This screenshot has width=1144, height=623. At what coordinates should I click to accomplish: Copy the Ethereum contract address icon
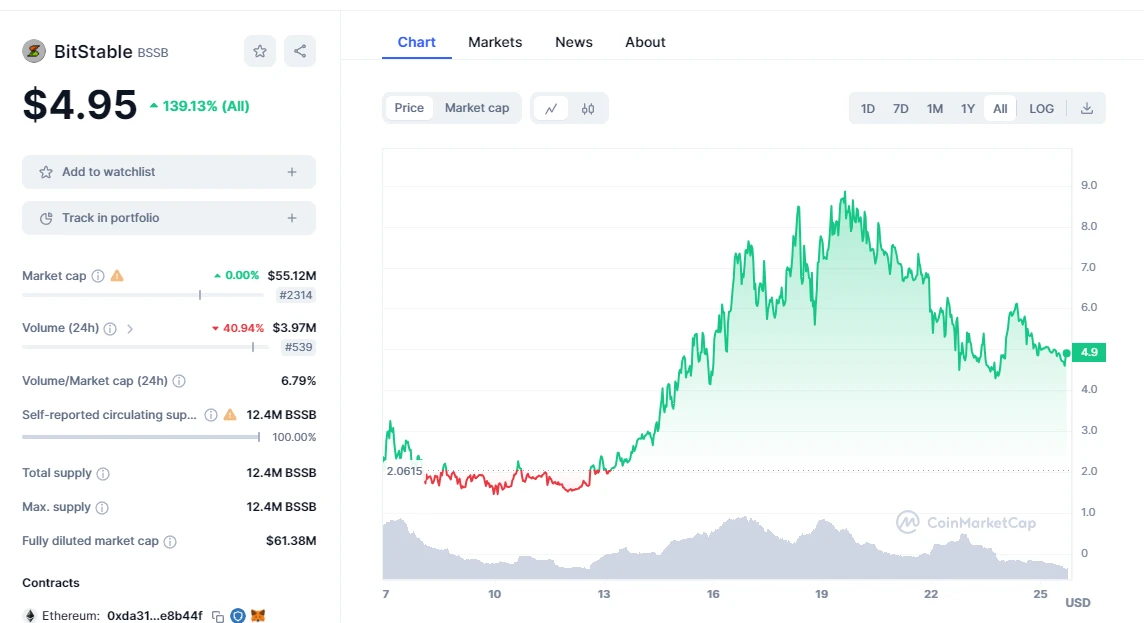[217, 615]
